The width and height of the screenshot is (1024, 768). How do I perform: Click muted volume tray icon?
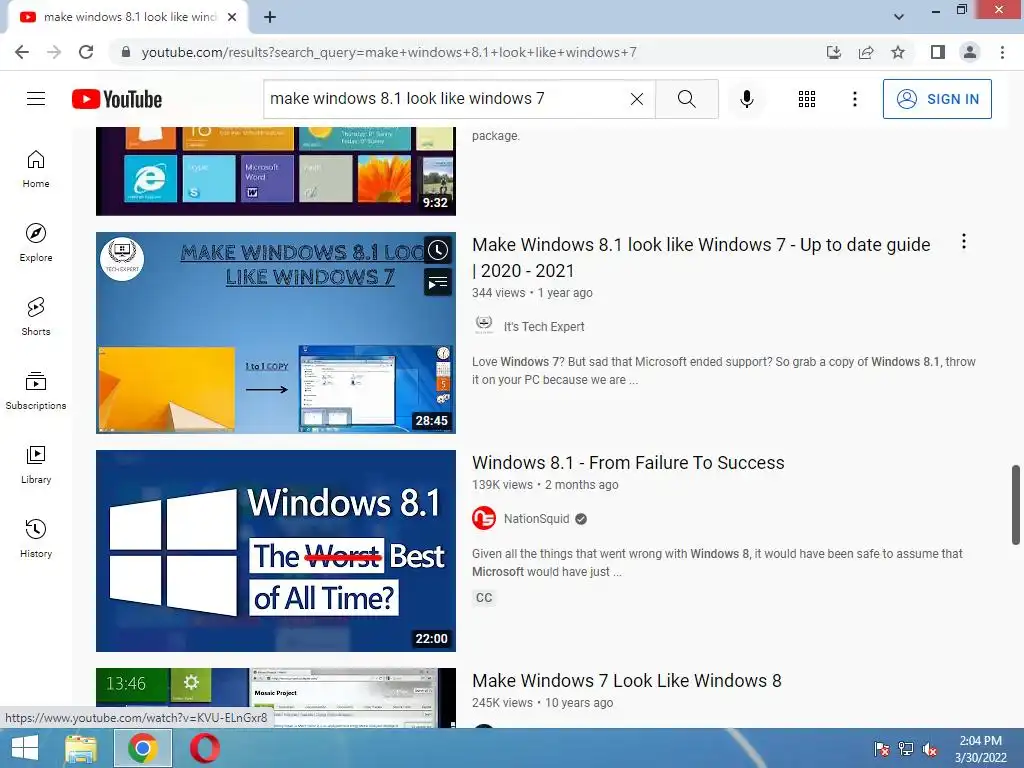click(x=930, y=750)
